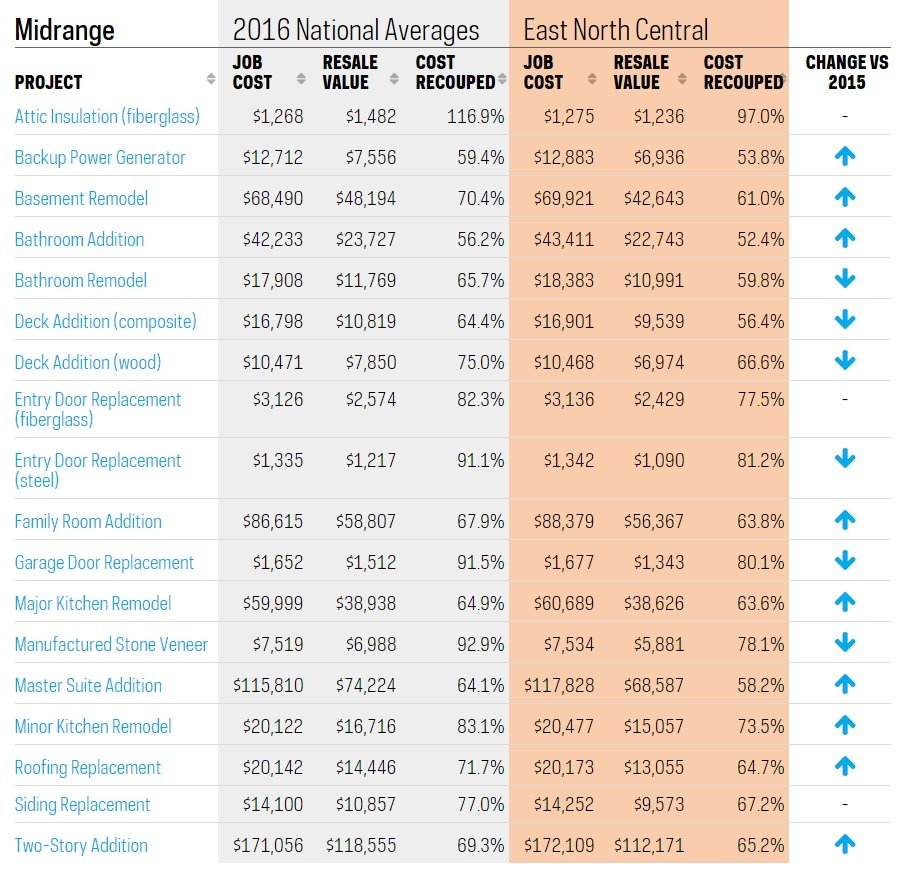Viewport: 907px width, 884px height.
Task: Sort by East North Central Job Cost arrows
Action: (x=592, y=79)
